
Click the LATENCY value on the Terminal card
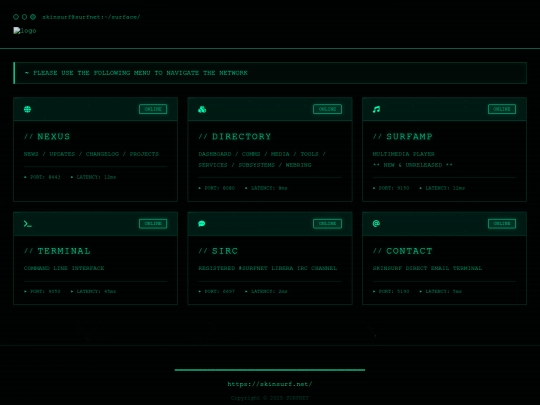point(93,291)
